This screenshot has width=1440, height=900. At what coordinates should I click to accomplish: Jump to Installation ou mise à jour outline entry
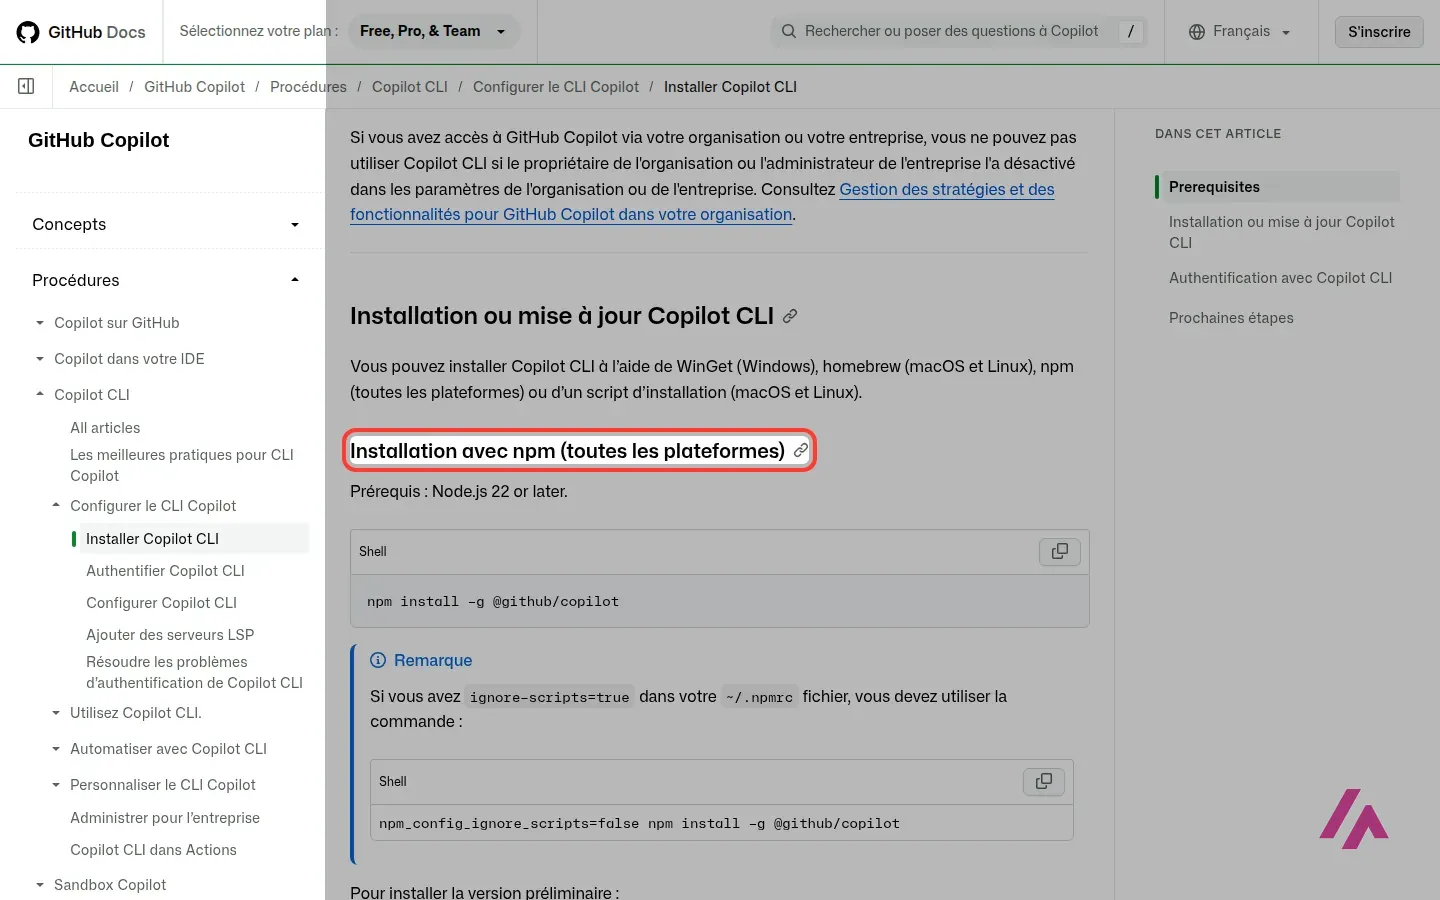pyautogui.click(x=1281, y=232)
